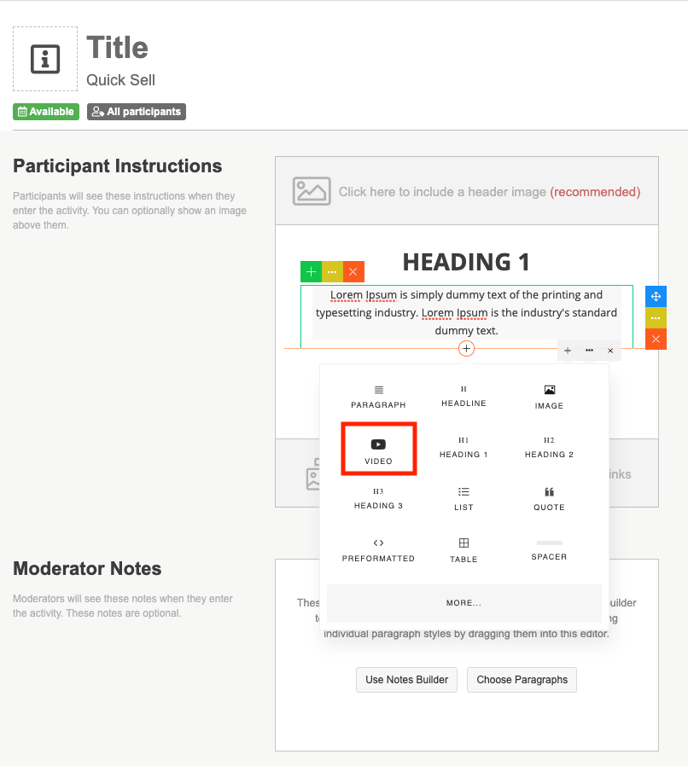Click the orange delete button above the paragraph
Screen dimensions: 688x766
pyautogui.click(x=353, y=272)
